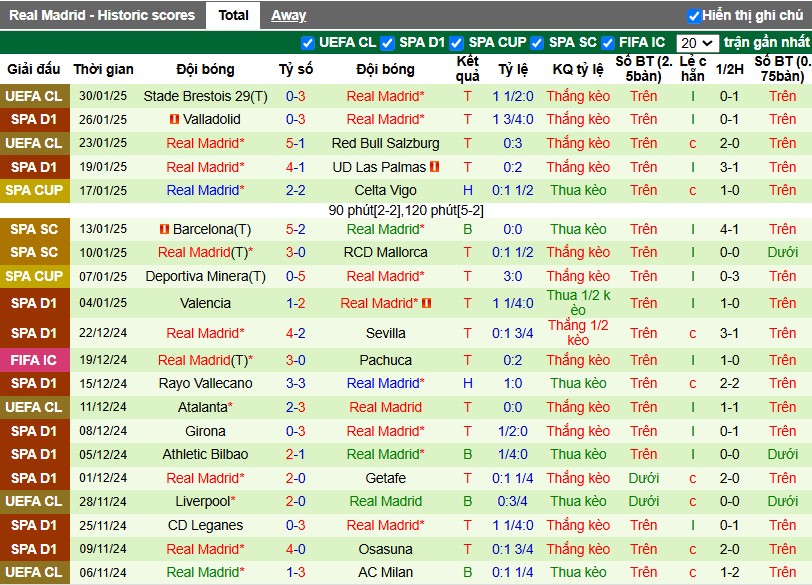Uncheck the FIFA IC filter checkbox
This screenshot has width=812, height=585.
(x=607, y=43)
